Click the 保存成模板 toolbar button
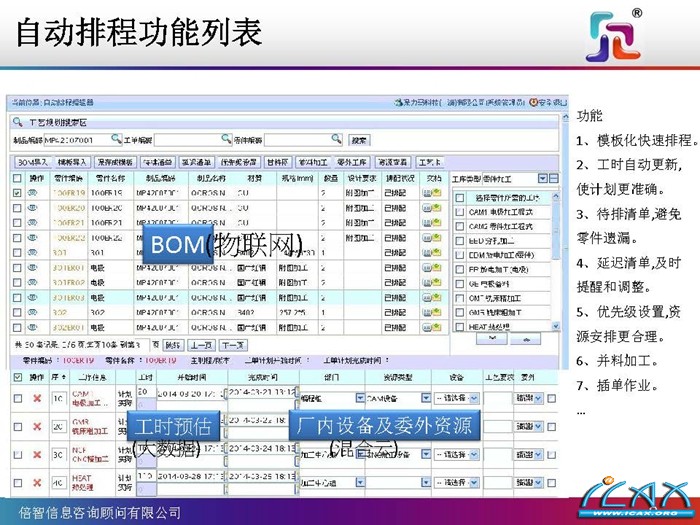 (116, 162)
